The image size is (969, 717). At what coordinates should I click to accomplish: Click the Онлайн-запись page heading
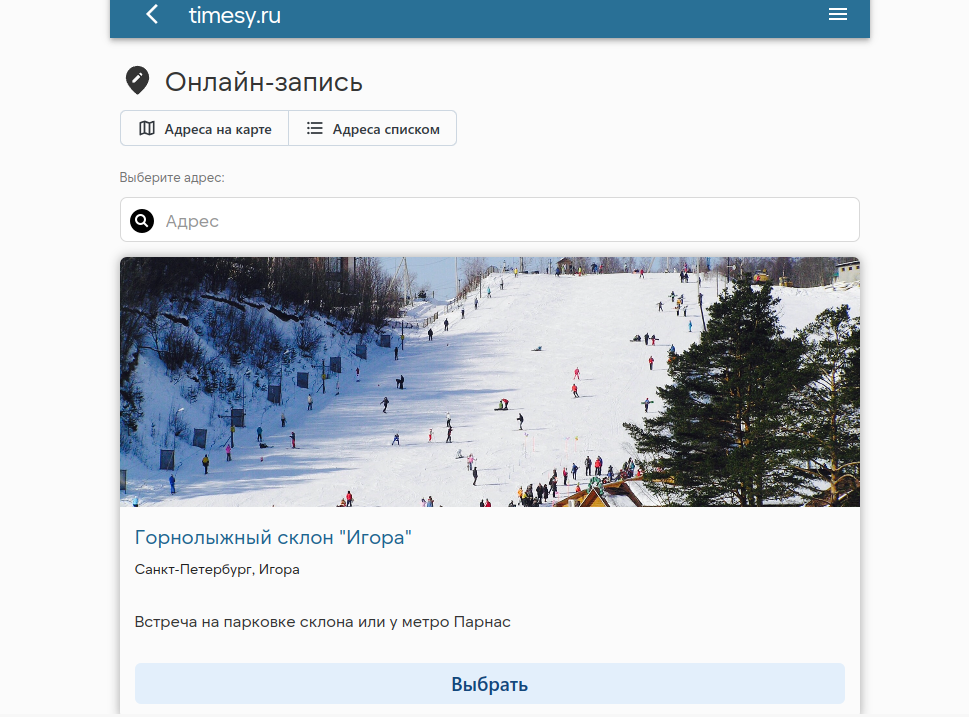point(263,82)
